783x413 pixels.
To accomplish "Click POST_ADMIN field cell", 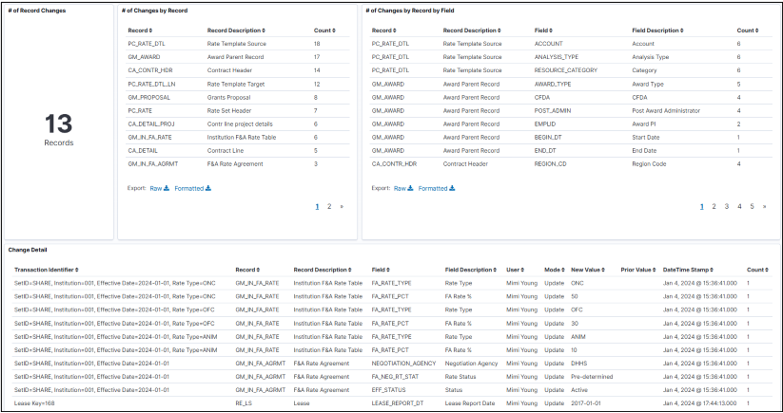I will click(x=552, y=110).
